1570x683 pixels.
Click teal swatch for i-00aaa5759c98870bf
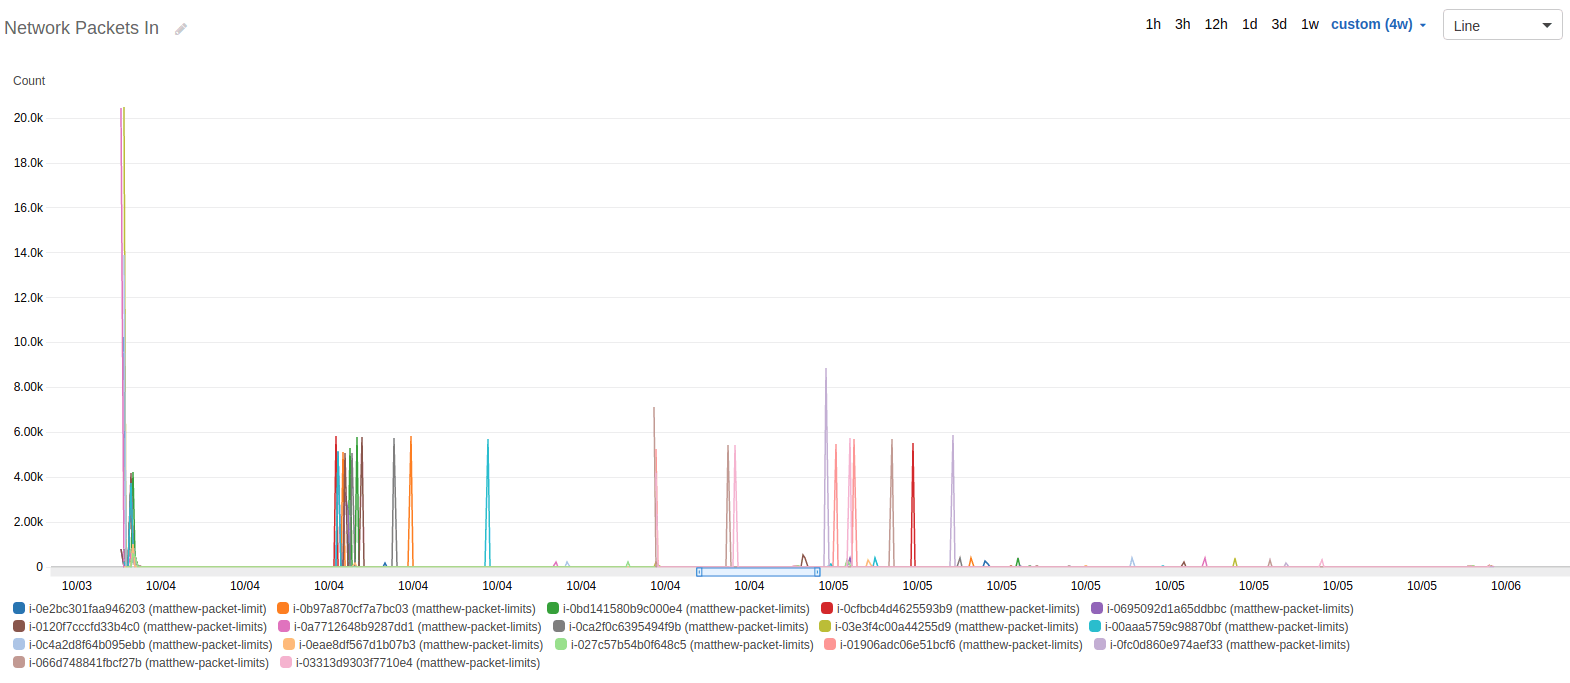(x=1095, y=626)
